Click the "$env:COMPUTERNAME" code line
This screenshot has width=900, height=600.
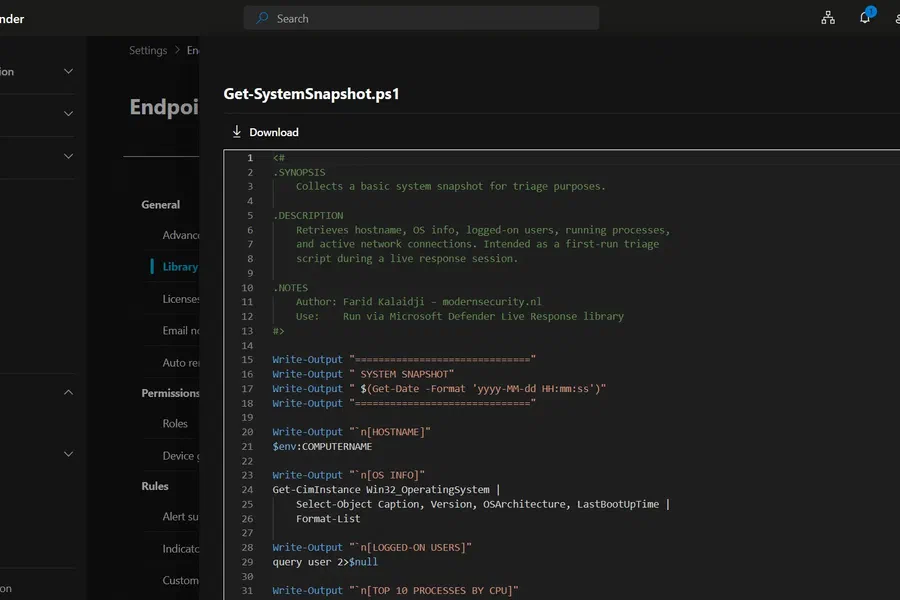(322, 447)
